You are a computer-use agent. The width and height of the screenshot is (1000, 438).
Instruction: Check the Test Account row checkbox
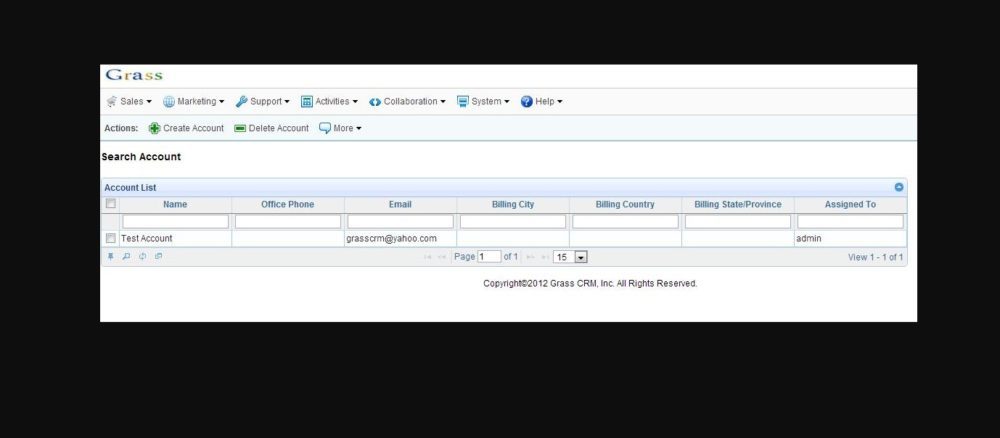coord(111,239)
